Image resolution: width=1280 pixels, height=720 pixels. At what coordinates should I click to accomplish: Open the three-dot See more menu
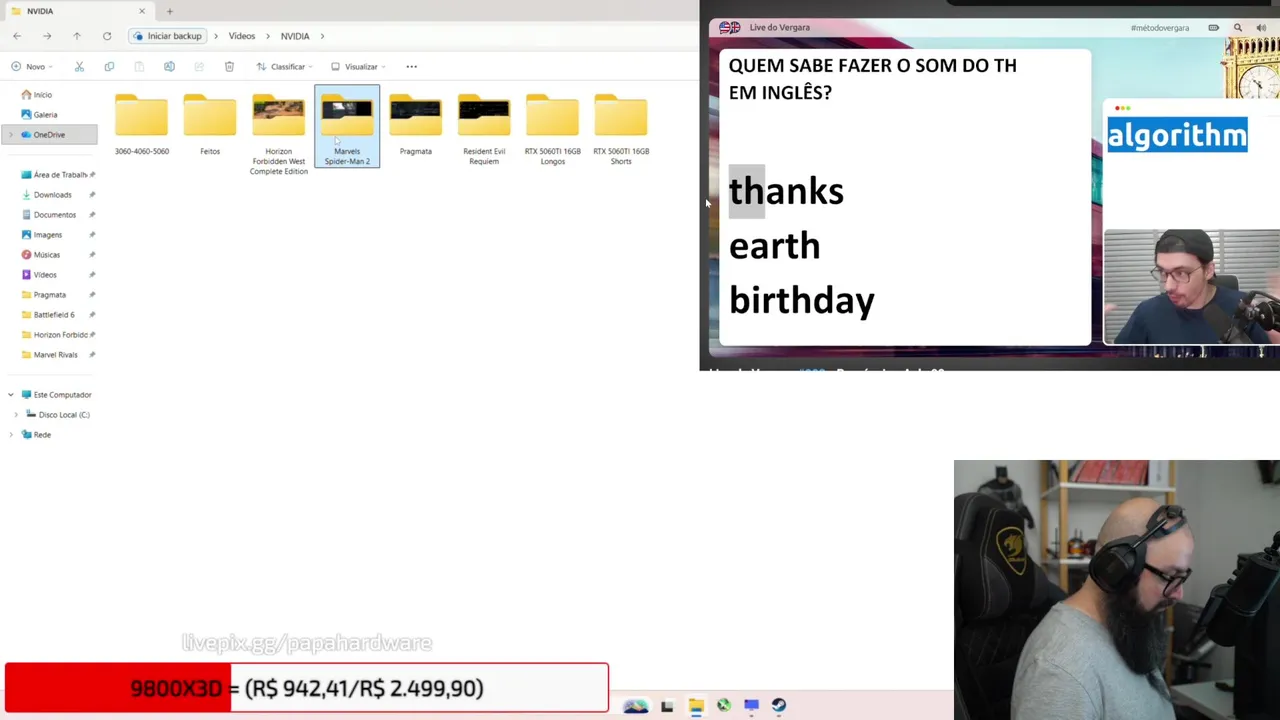[411, 67]
